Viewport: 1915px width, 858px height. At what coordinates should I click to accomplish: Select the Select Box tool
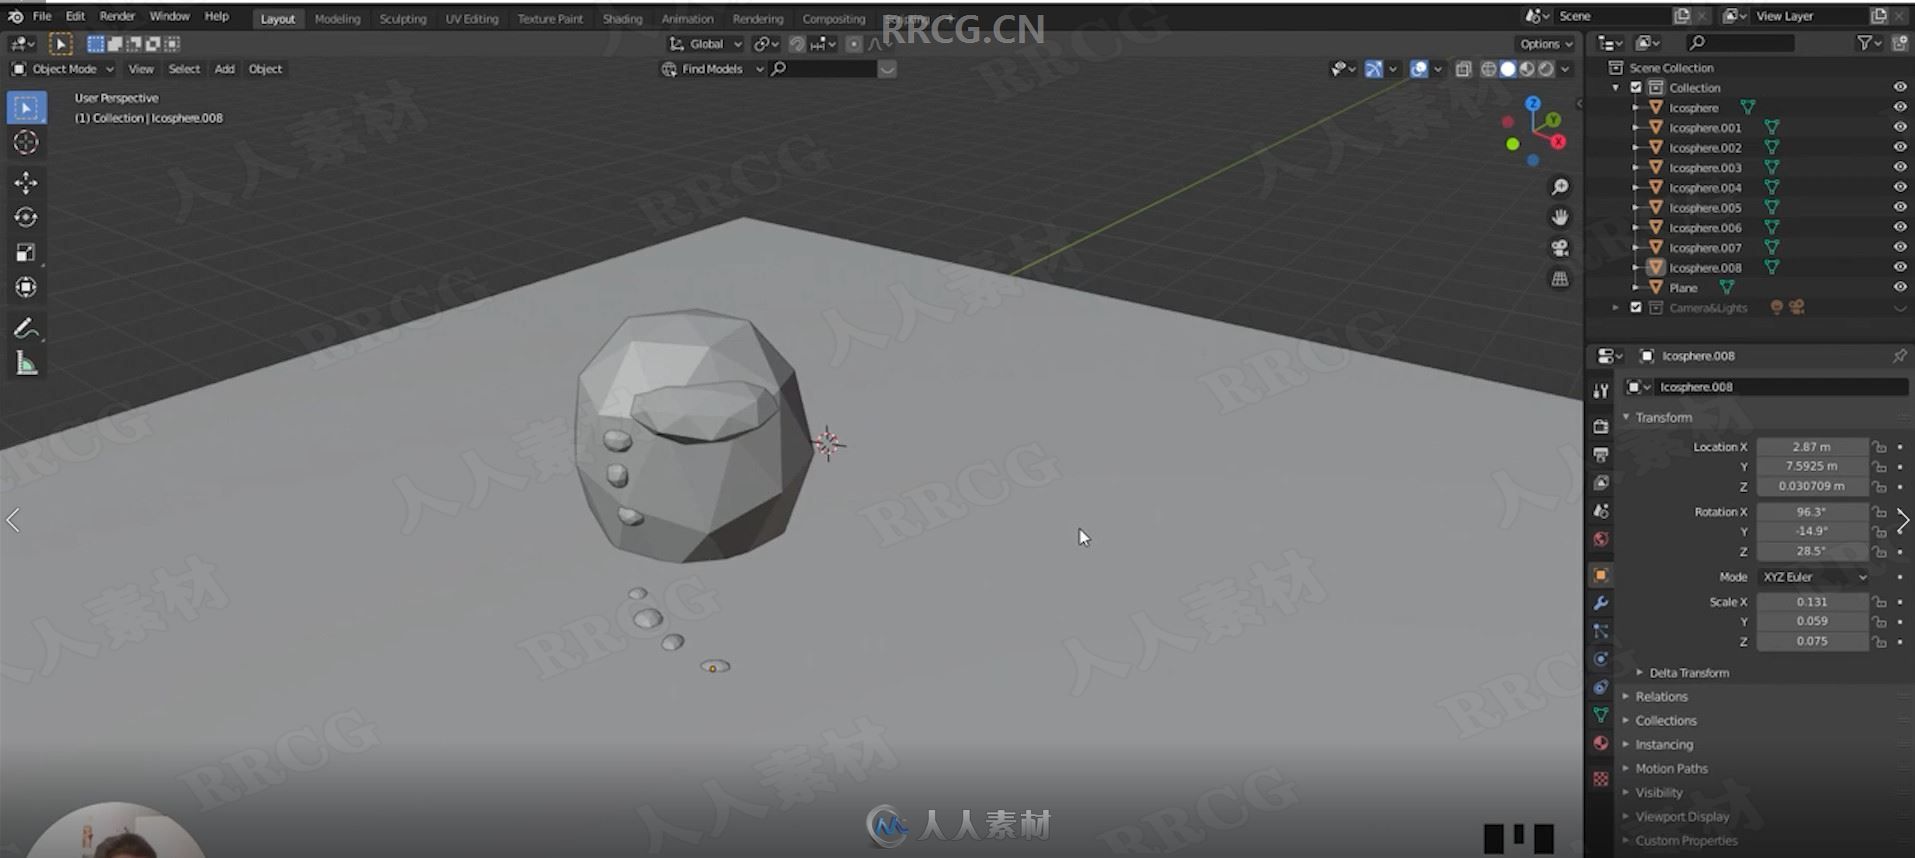click(x=26, y=108)
